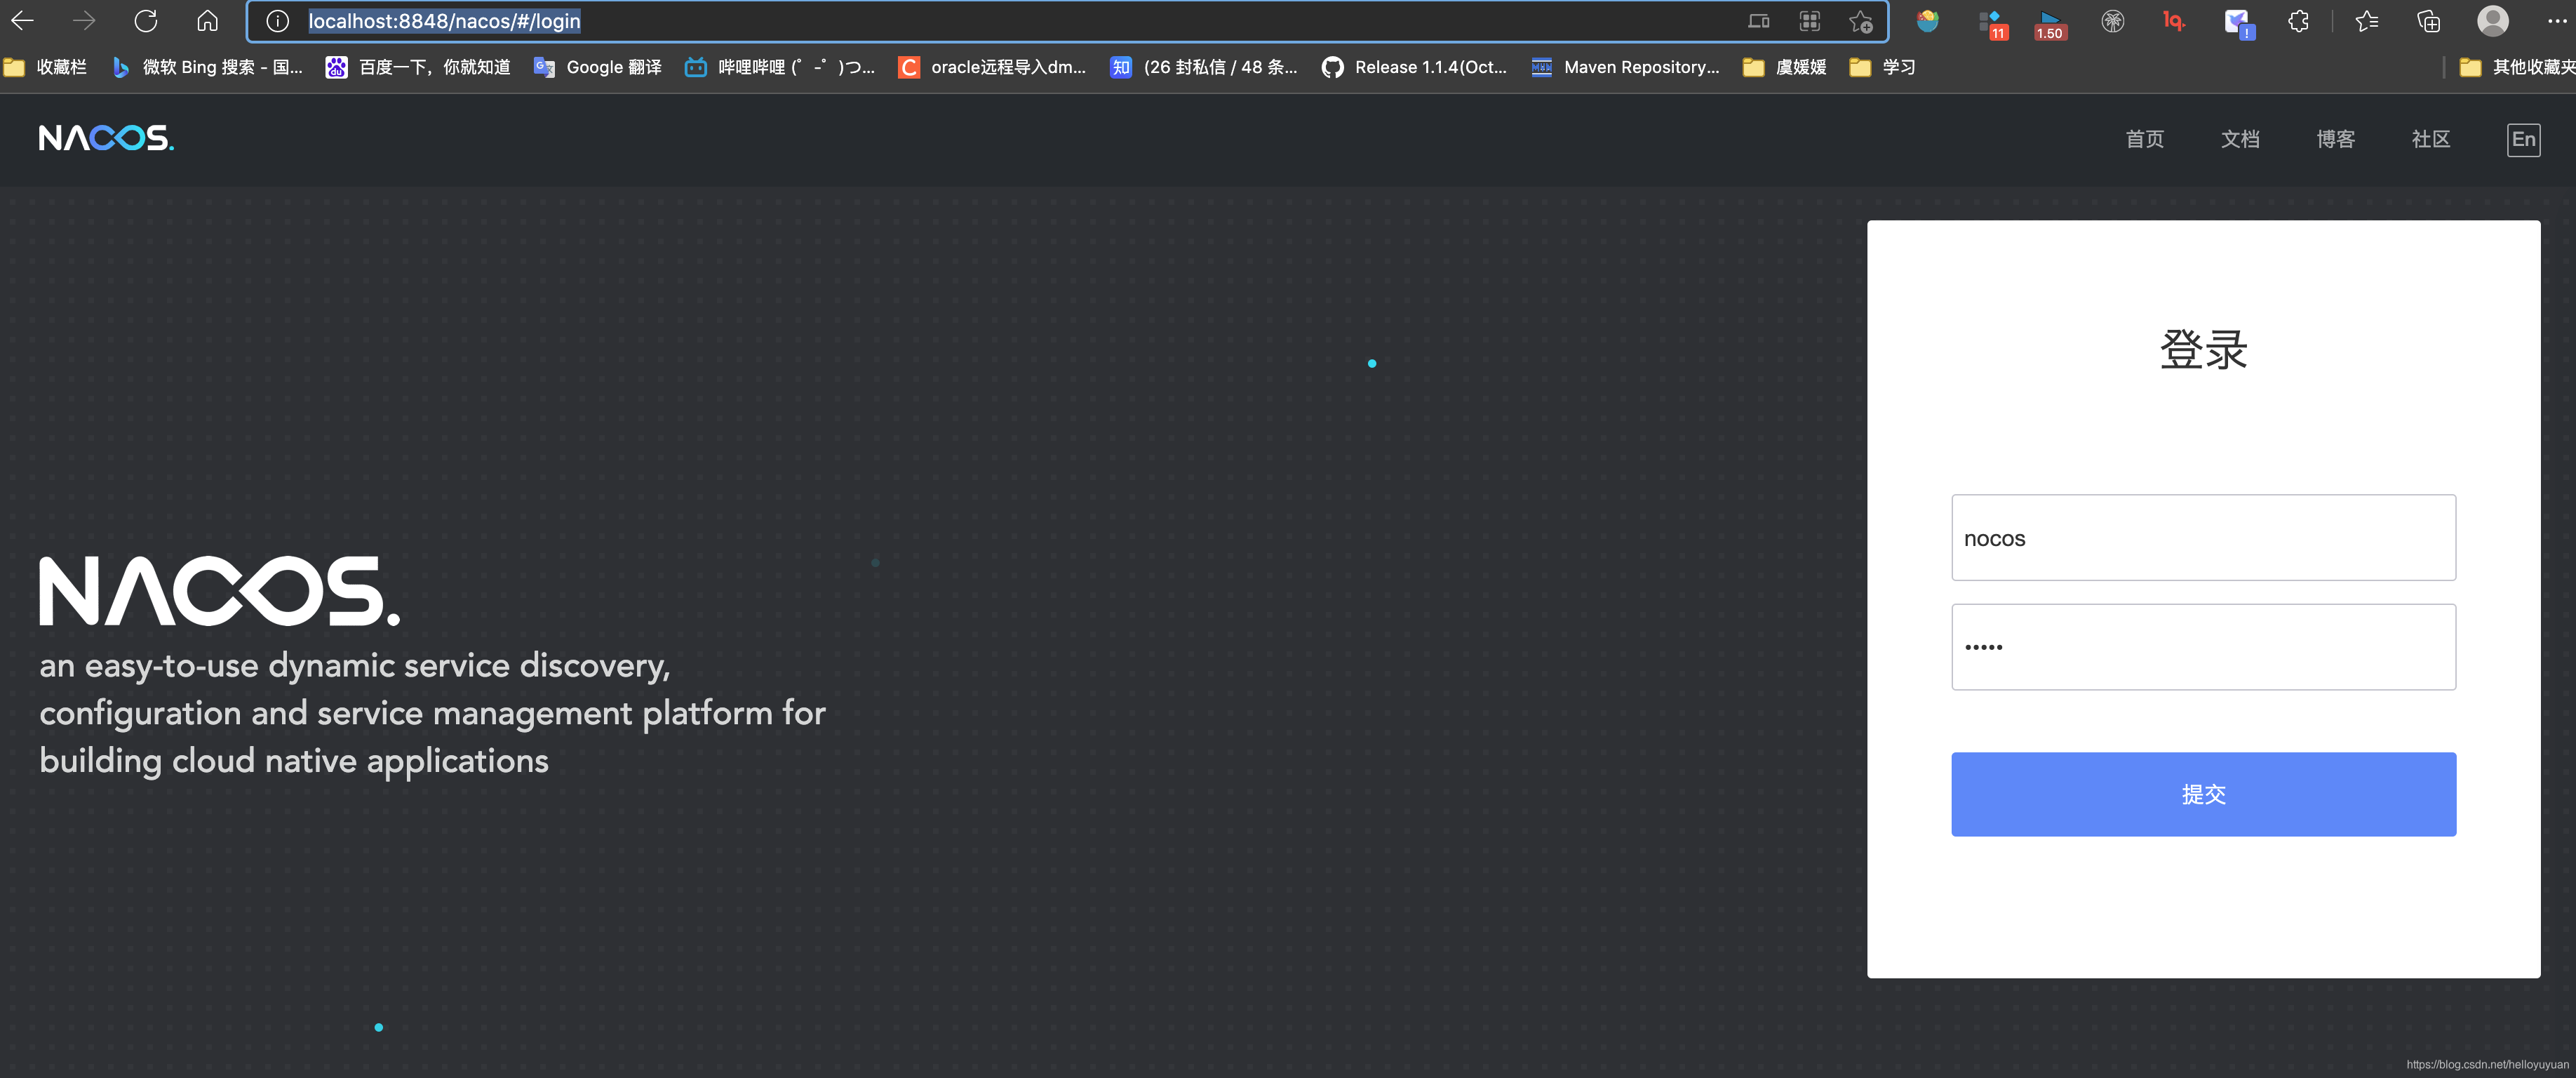Image resolution: width=2576 pixels, height=1078 pixels.
Task: Click the username field containing nocos
Action: (2203, 538)
